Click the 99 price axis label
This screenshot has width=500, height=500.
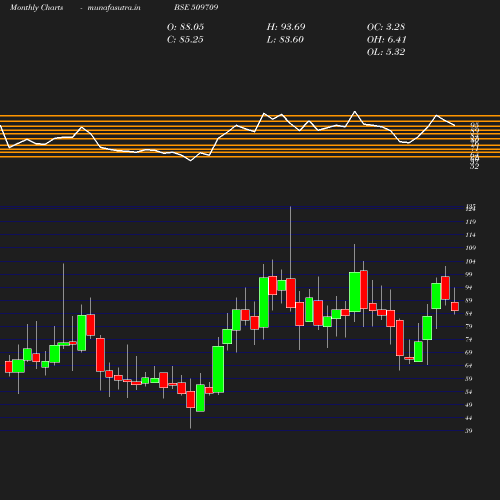coord(469,274)
